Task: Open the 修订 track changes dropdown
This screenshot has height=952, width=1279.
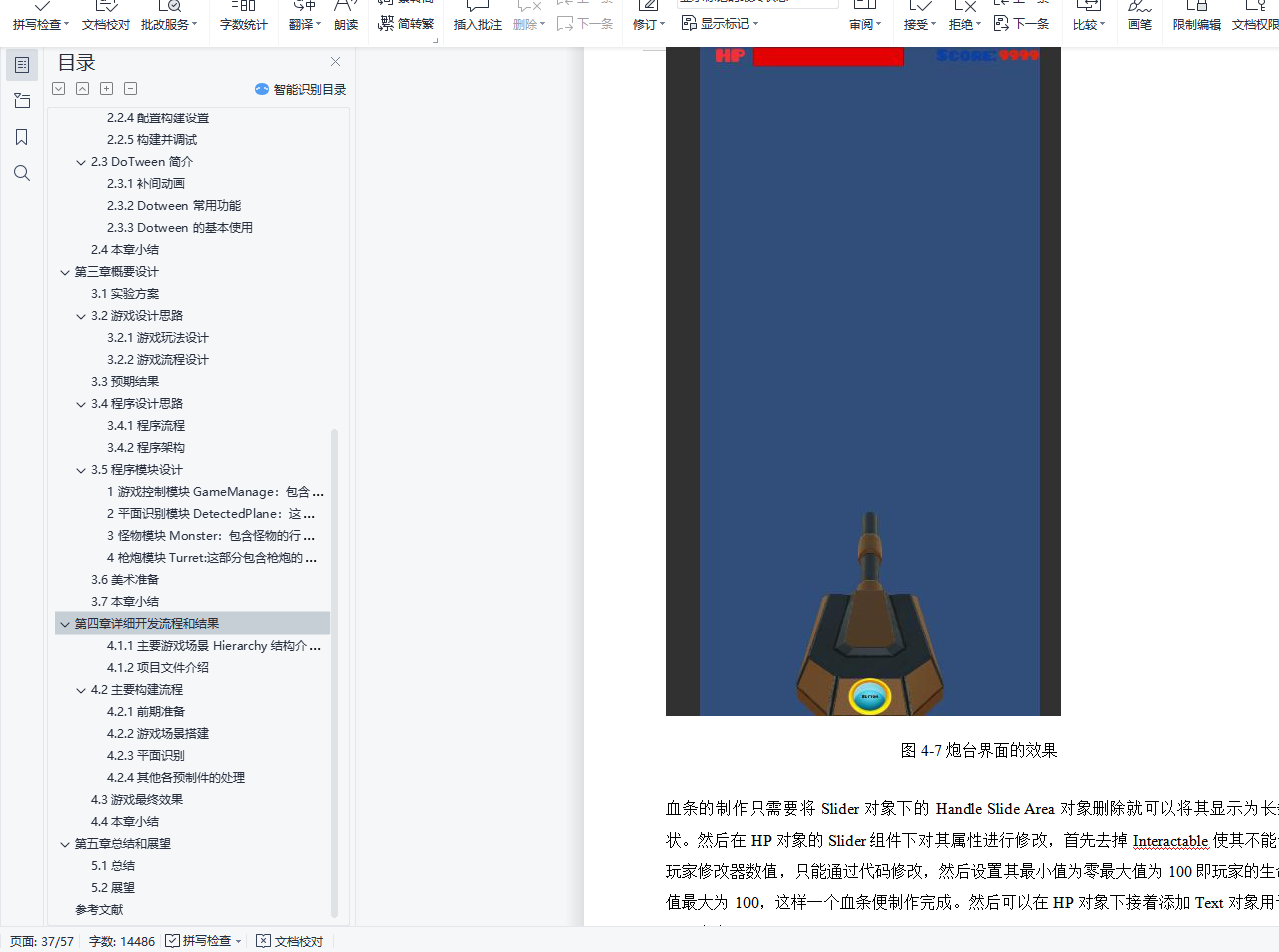Action: tap(649, 24)
